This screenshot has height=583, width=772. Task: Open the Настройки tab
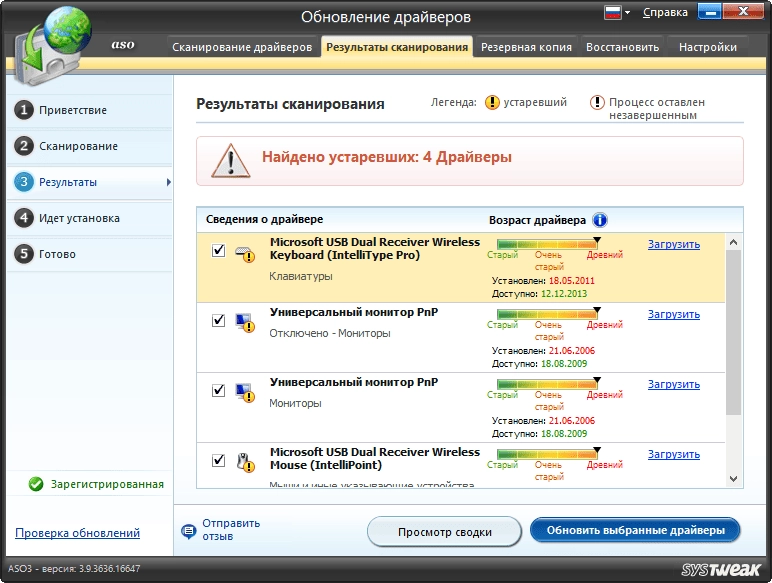[x=708, y=47]
